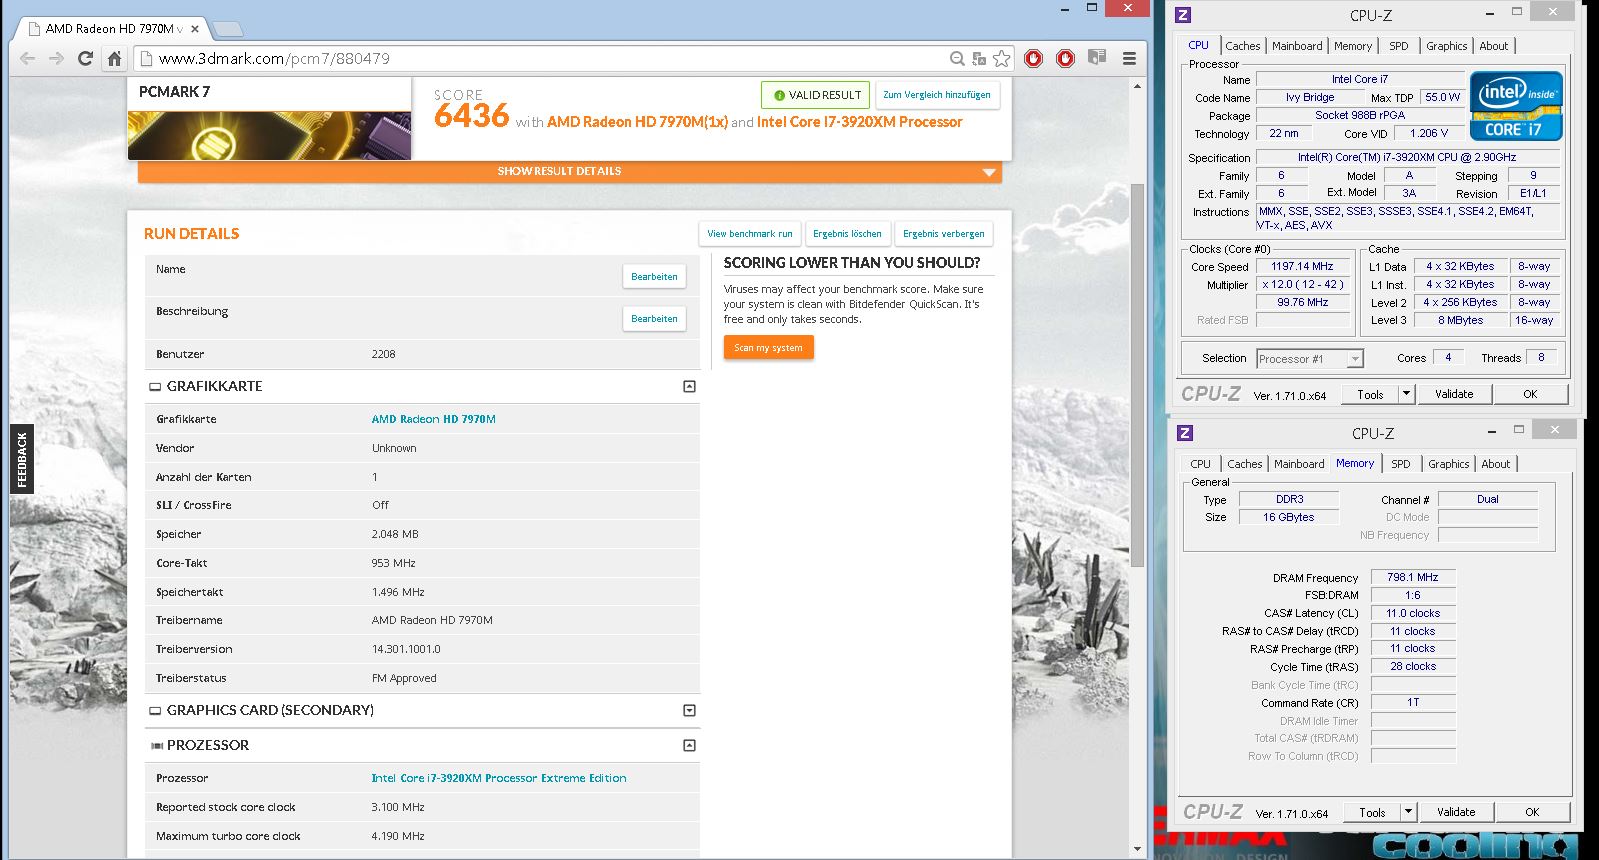
Task: Click Ergebnis löschen button
Action: coord(847,234)
